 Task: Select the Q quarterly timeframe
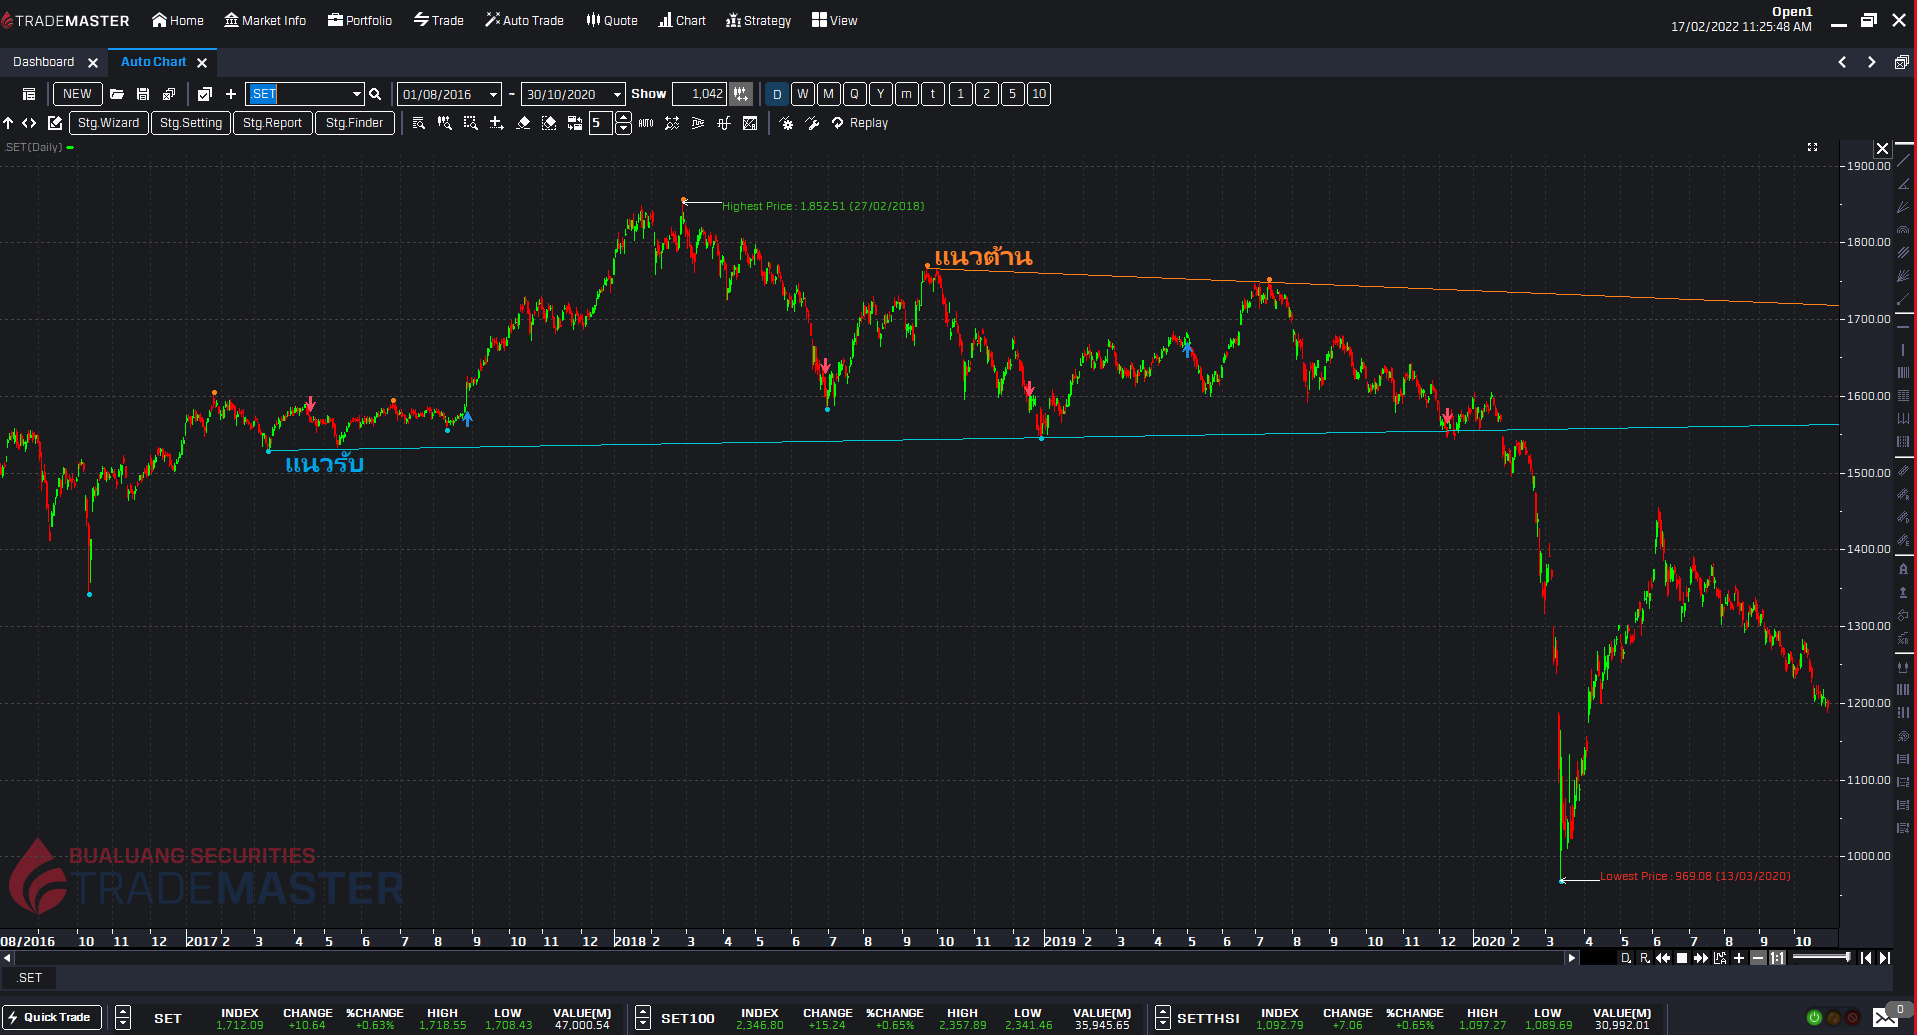(x=855, y=94)
